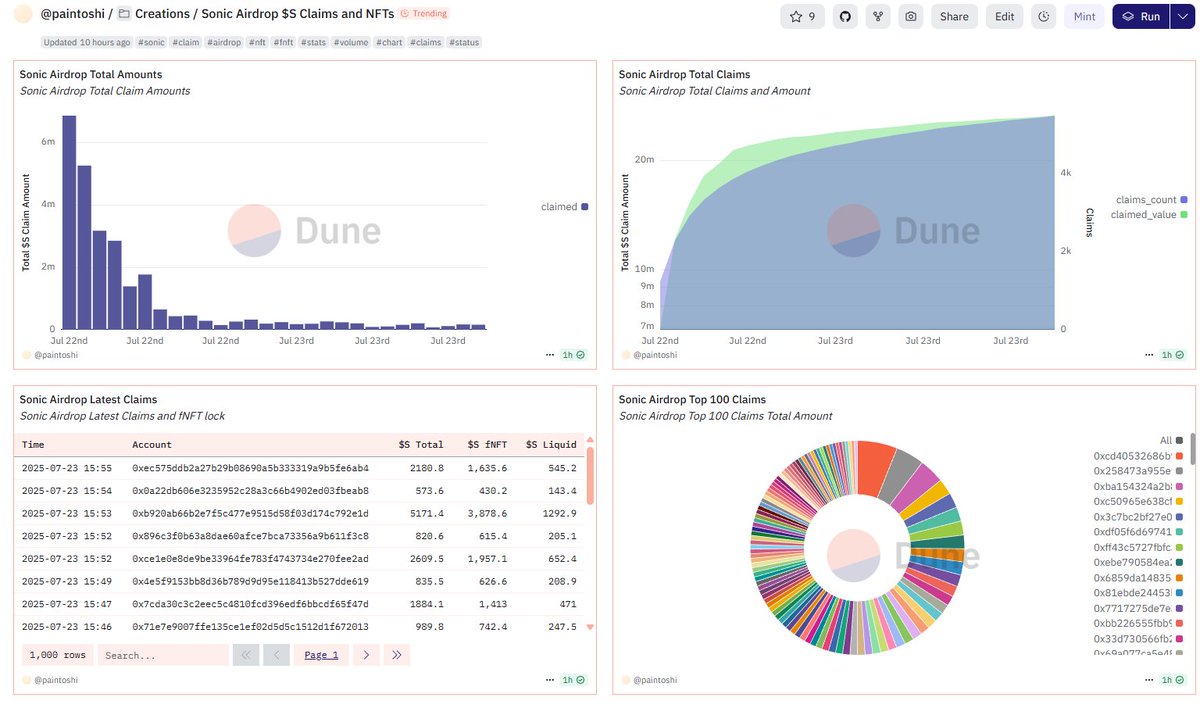The height and width of the screenshot is (708, 1200).
Task: Open Sonic Airdrop Top 100 Claims title
Action: click(x=692, y=399)
